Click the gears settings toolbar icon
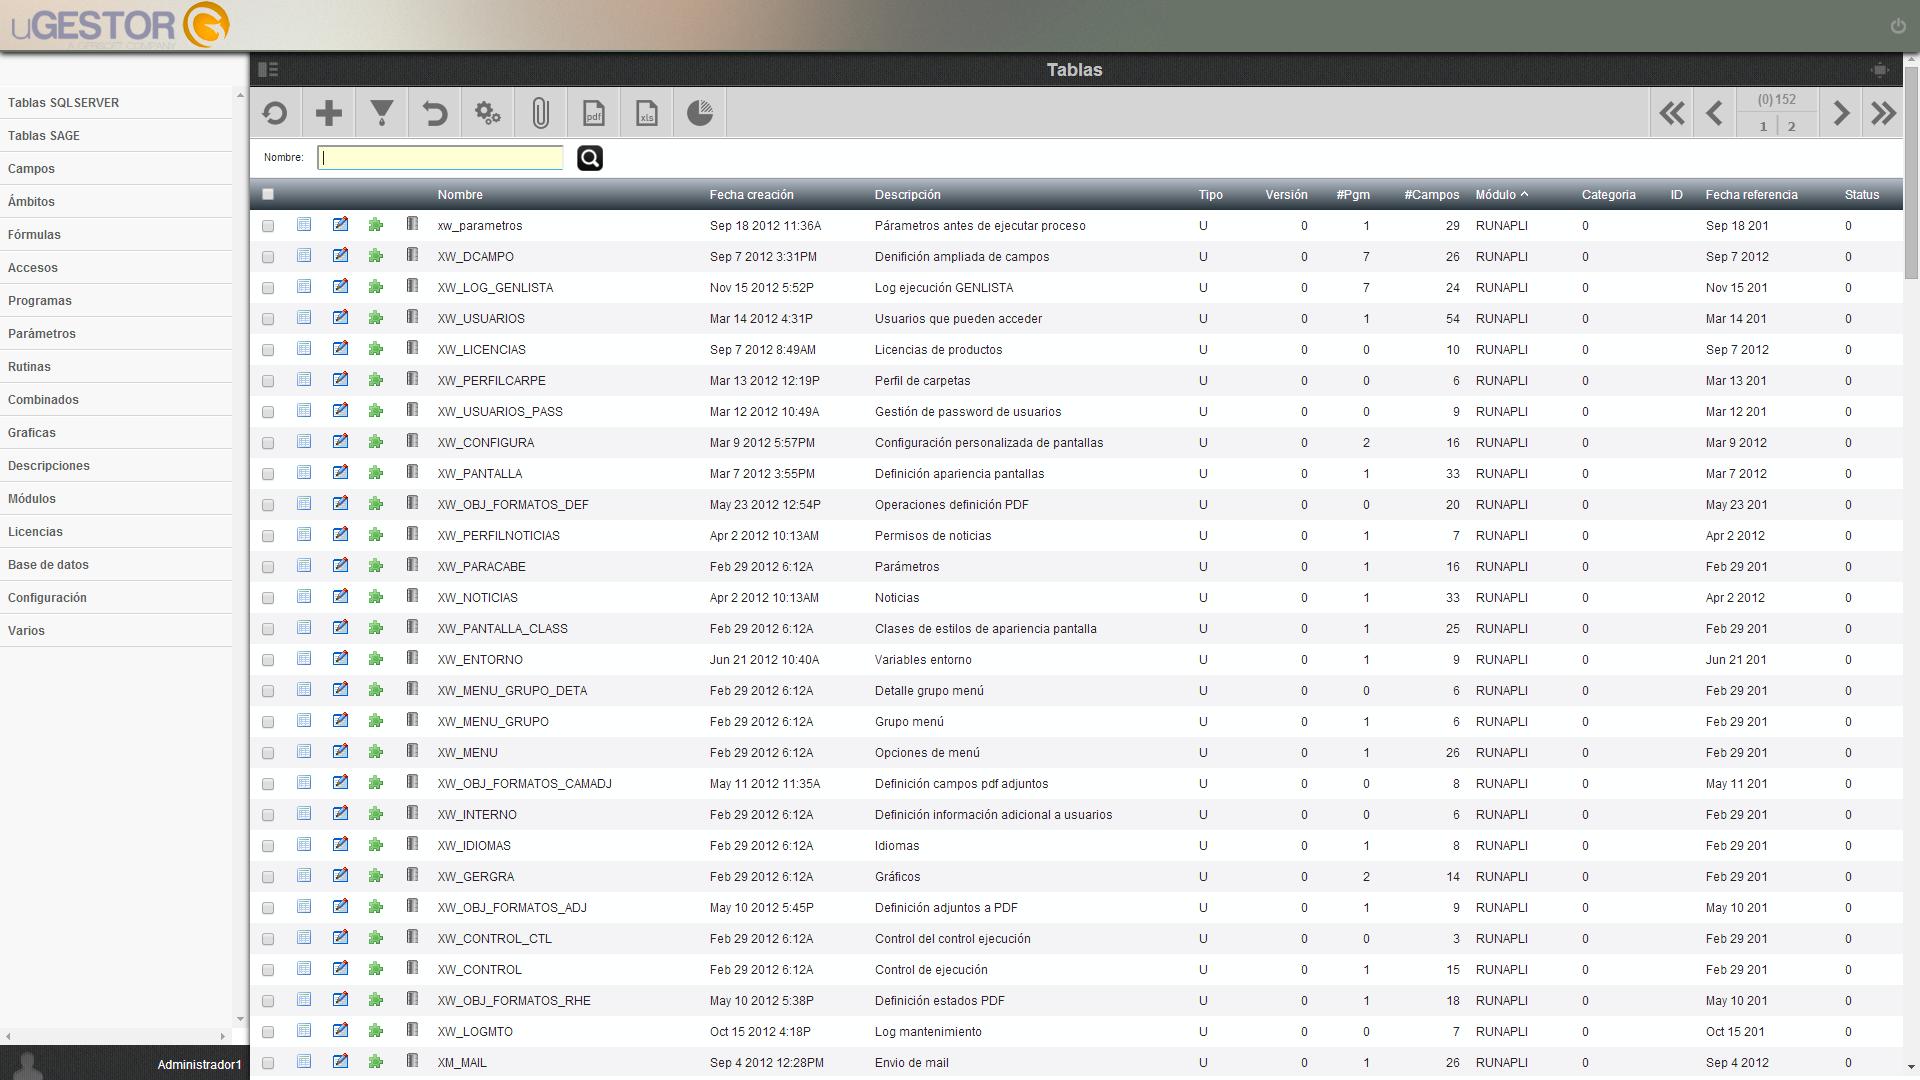 [x=487, y=113]
